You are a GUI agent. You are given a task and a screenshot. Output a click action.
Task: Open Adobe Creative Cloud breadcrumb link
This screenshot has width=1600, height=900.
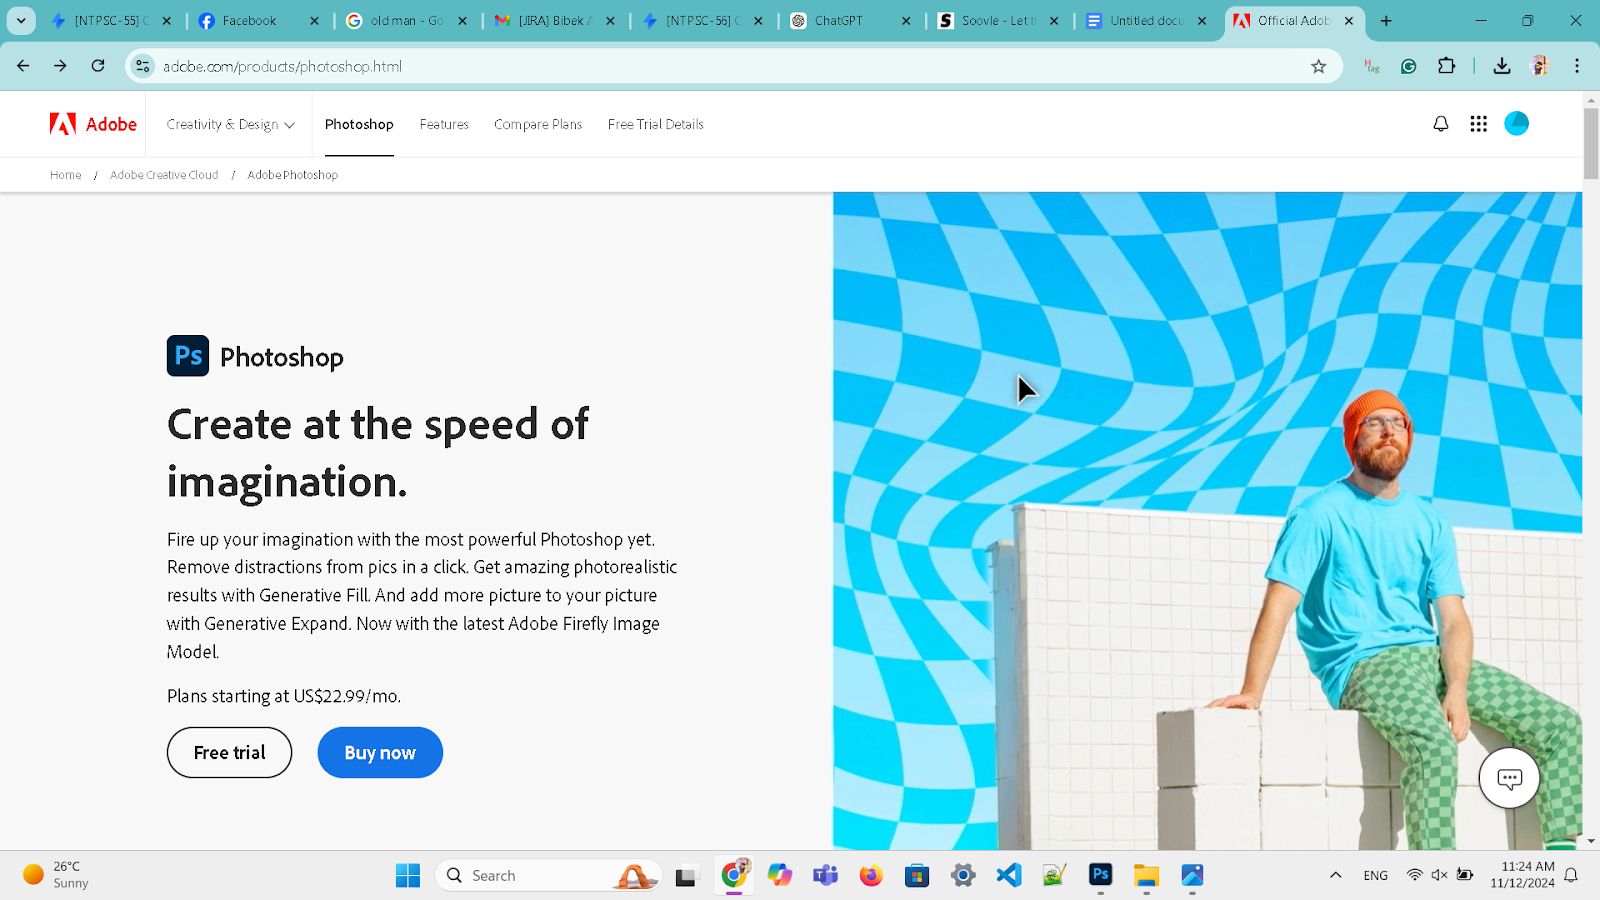click(x=164, y=175)
